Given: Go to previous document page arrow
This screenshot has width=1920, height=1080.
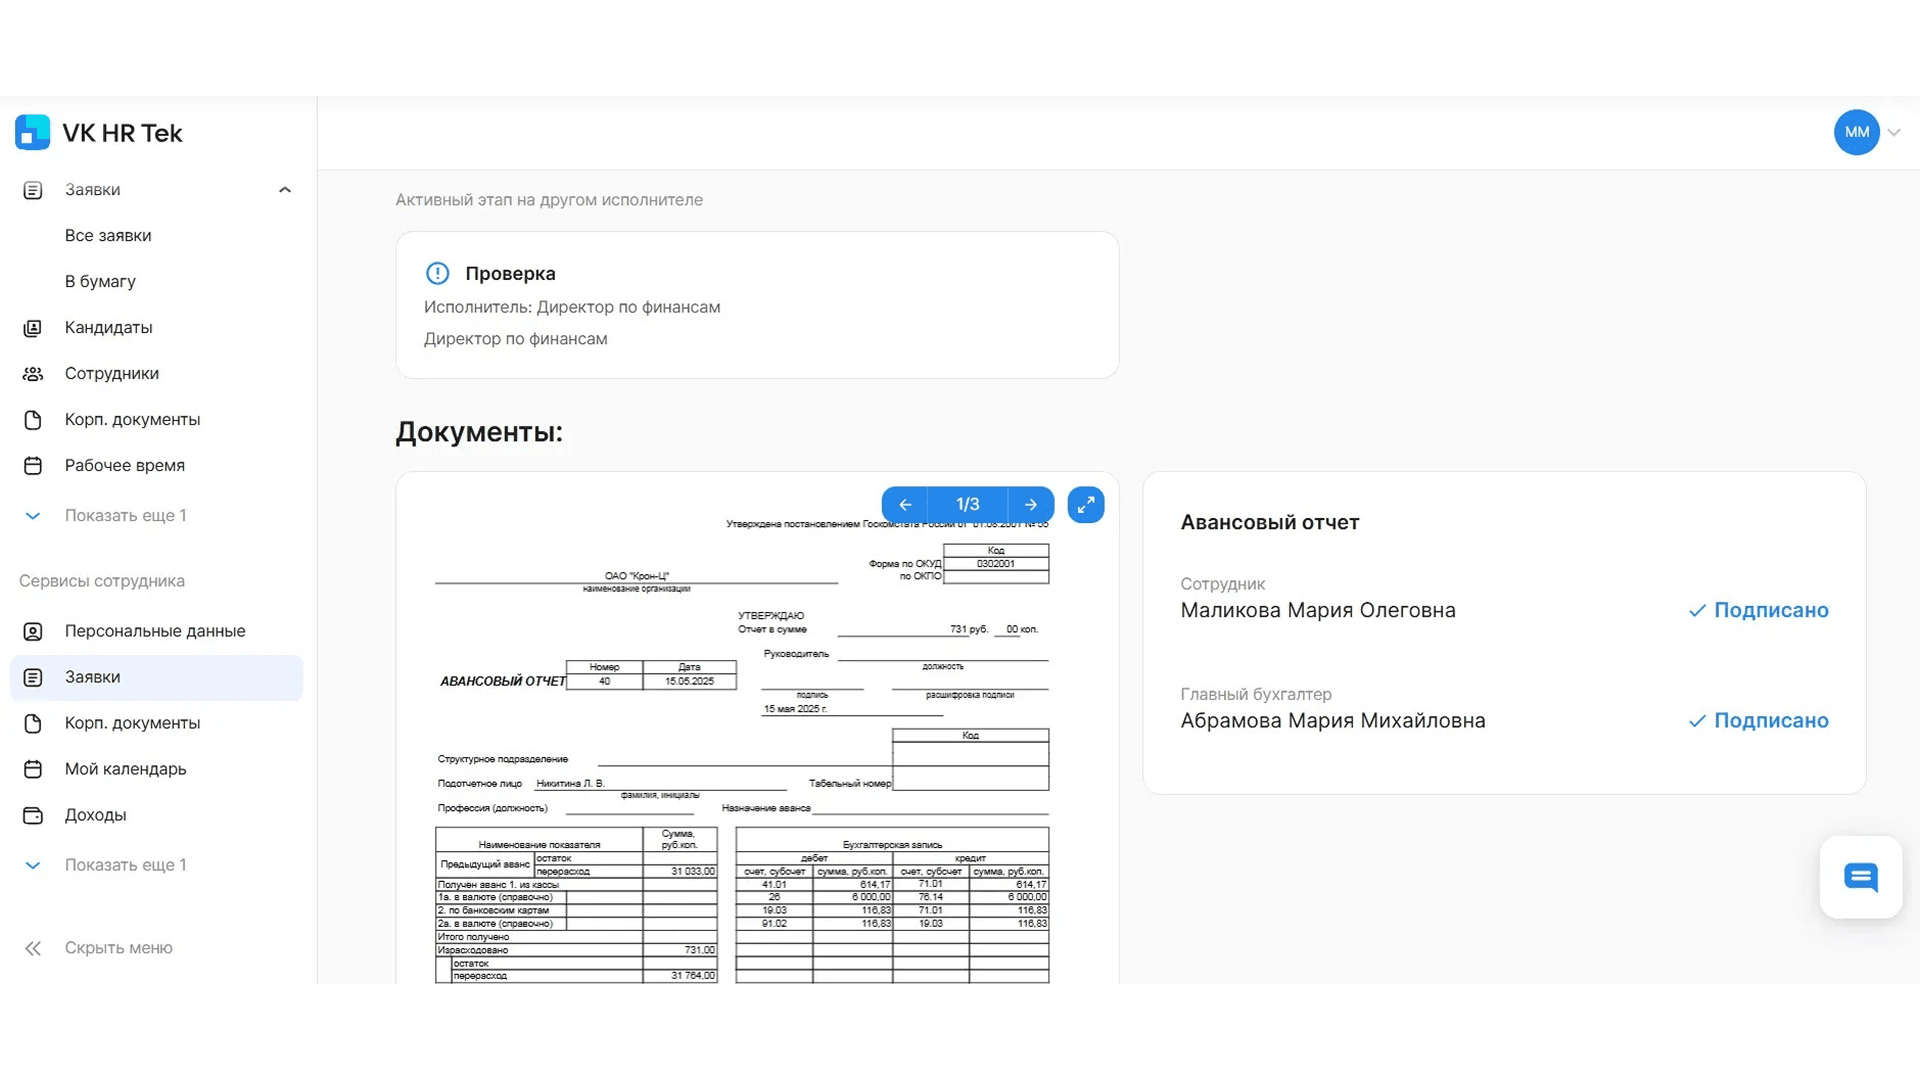Looking at the screenshot, I should click(905, 505).
